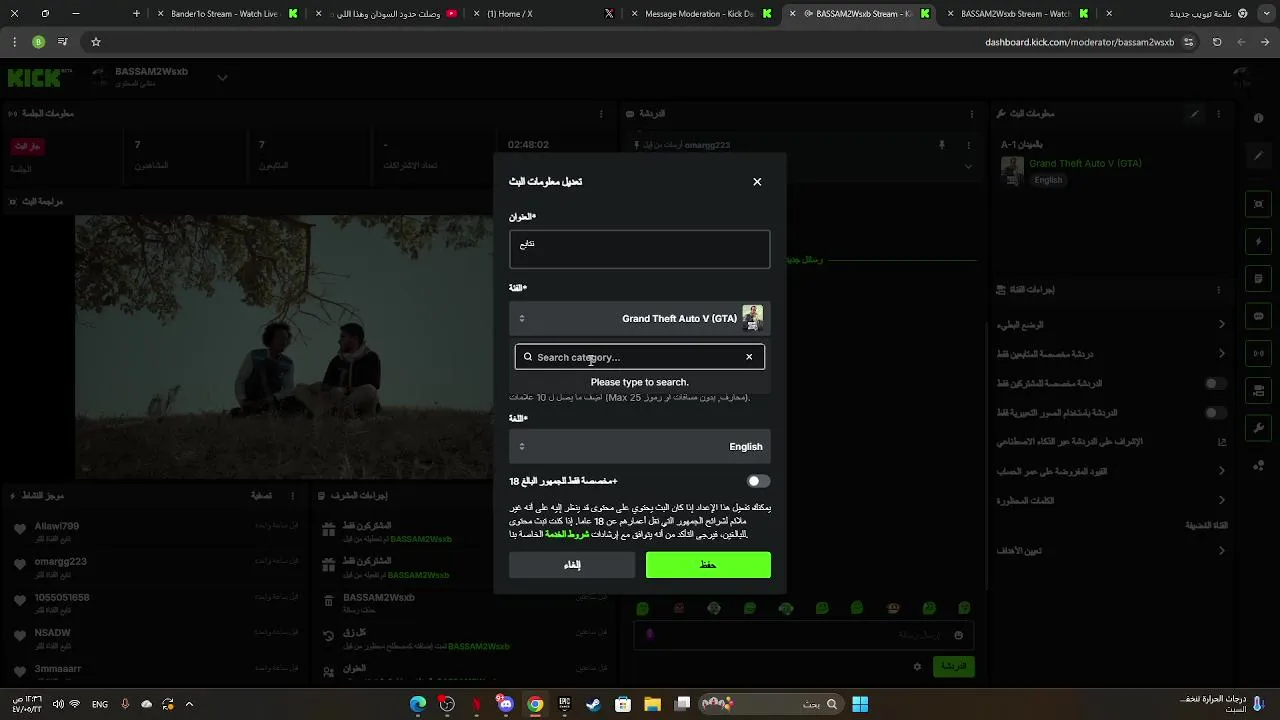Expand the followers-only chat chevron

pos(1221,353)
